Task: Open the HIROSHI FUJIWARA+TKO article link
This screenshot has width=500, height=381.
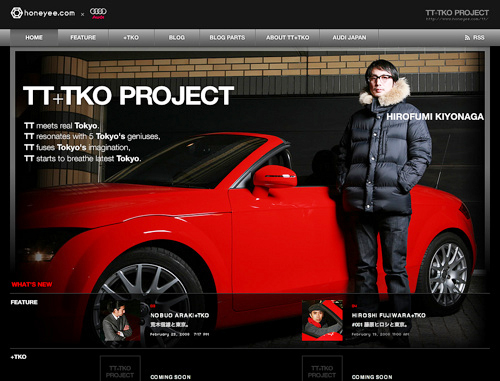Action: 389,315
